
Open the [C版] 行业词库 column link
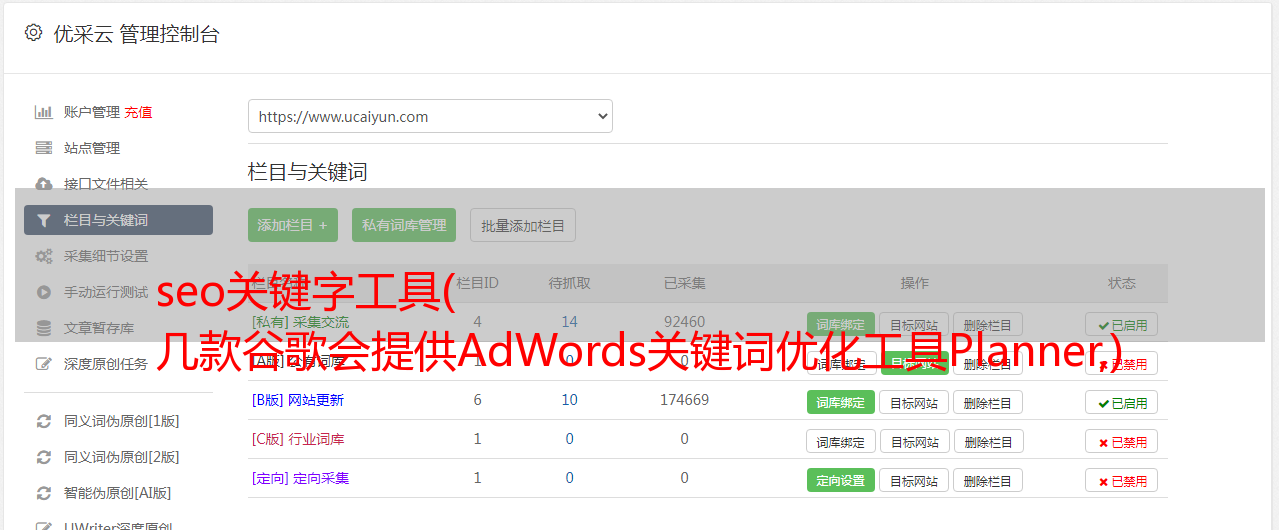point(298,439)
